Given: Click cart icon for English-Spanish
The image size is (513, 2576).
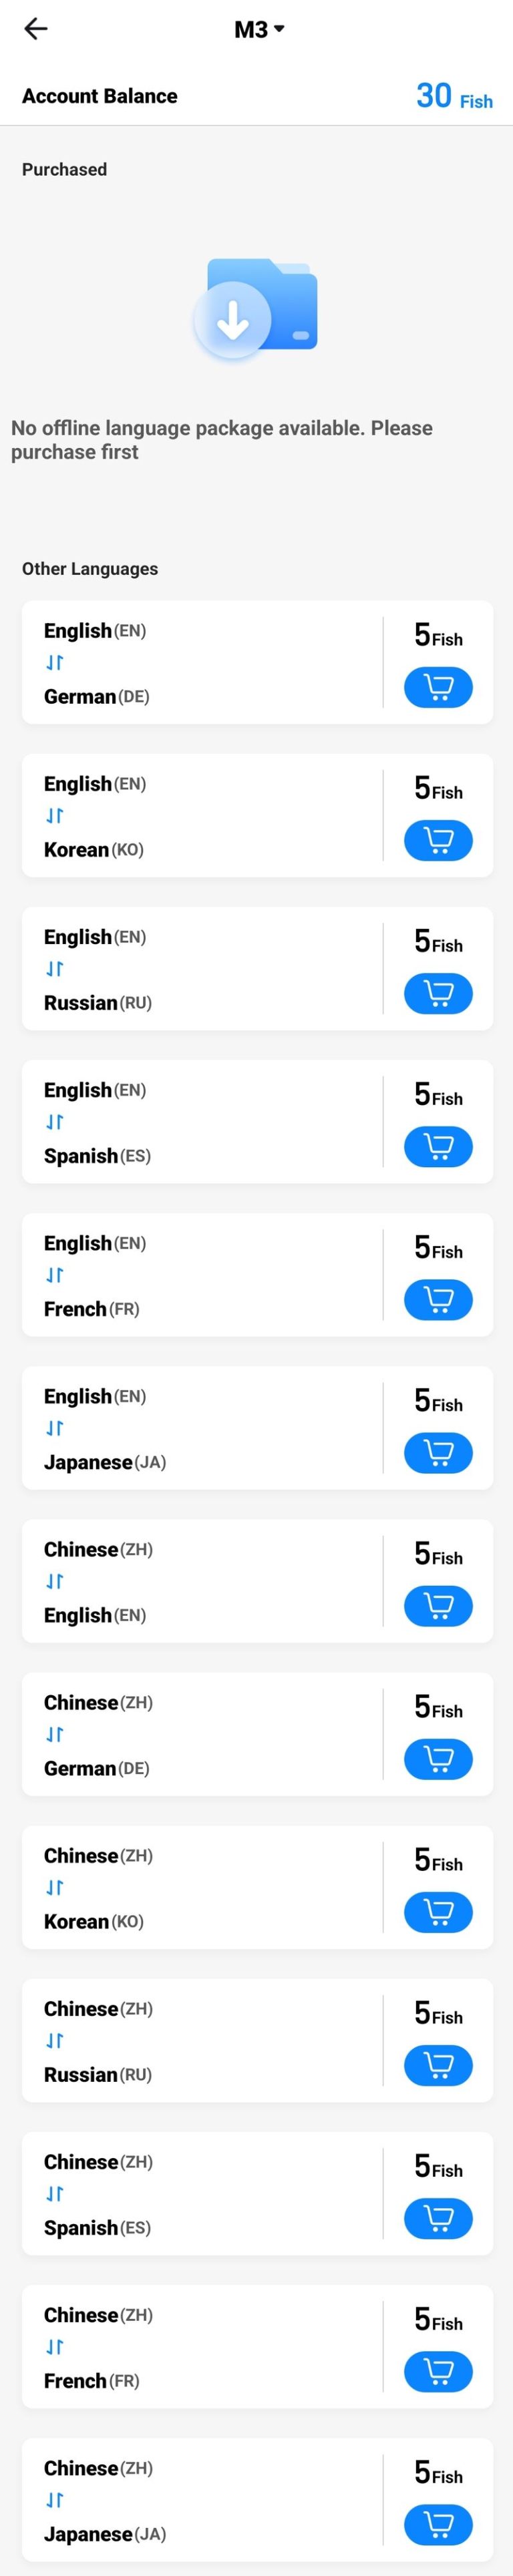Looking at the screenshot, I should [x=438, y=1146].
